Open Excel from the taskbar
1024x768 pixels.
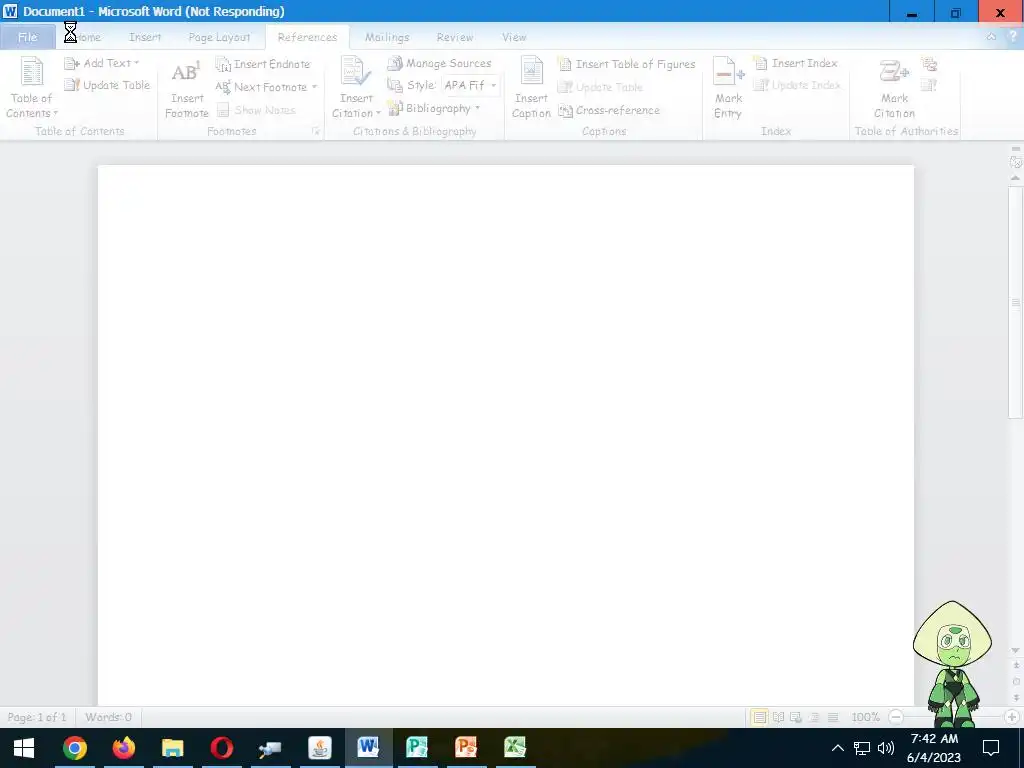(515, 748)
